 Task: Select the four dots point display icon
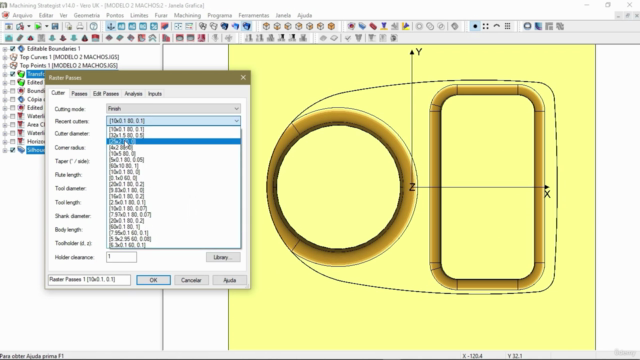pyautogui.click(x=486, y=27)
